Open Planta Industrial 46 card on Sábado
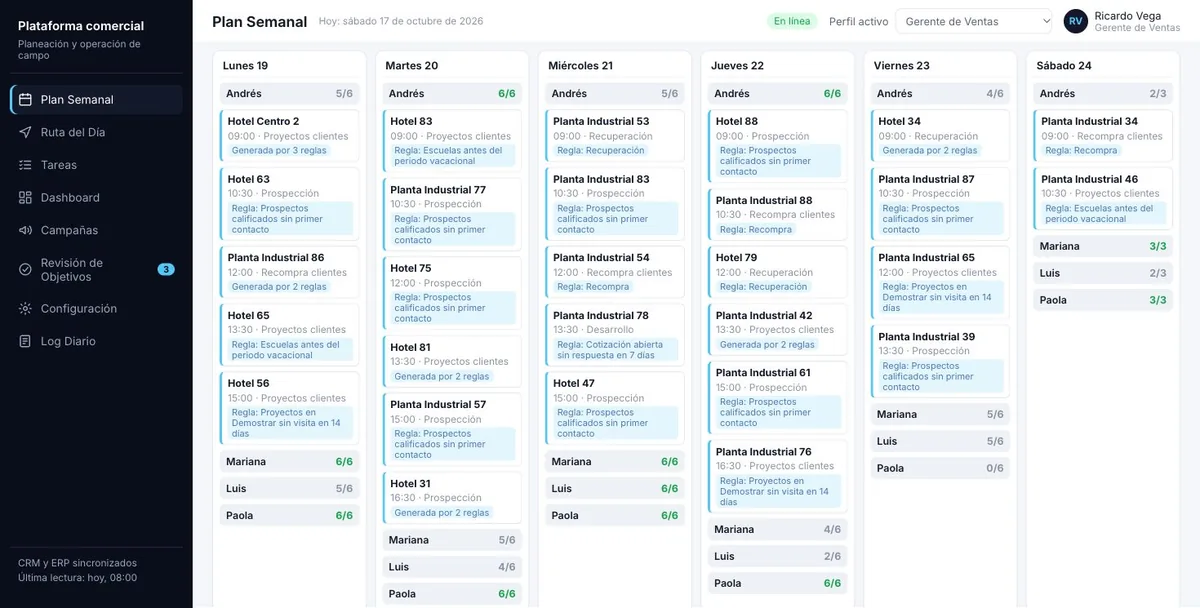Viewport: 1200px width, 608px height. tap(1103, 199)
